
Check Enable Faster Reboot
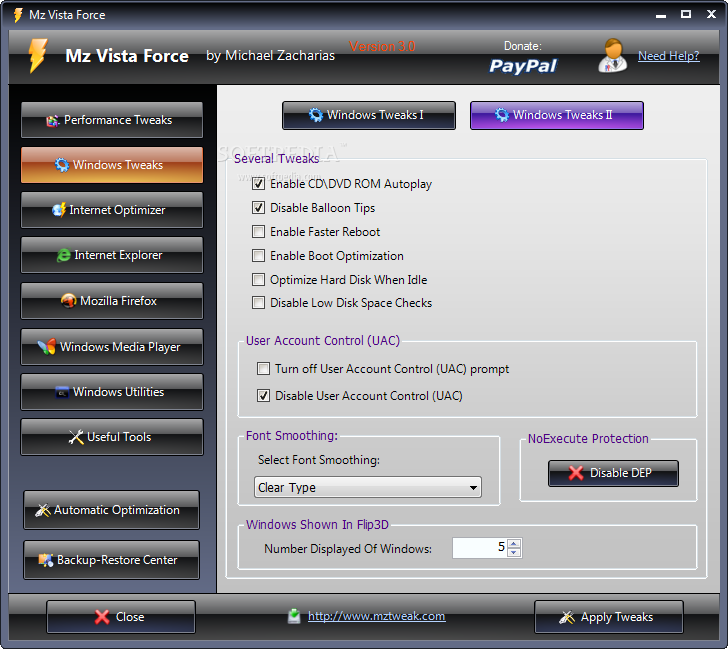pos(258,232)
